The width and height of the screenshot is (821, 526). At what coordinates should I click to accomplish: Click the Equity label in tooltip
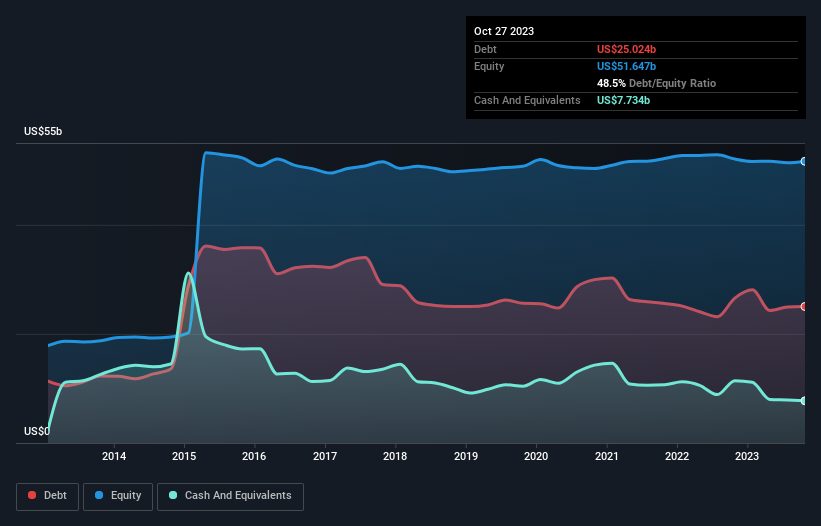click(x=489, y=66)
